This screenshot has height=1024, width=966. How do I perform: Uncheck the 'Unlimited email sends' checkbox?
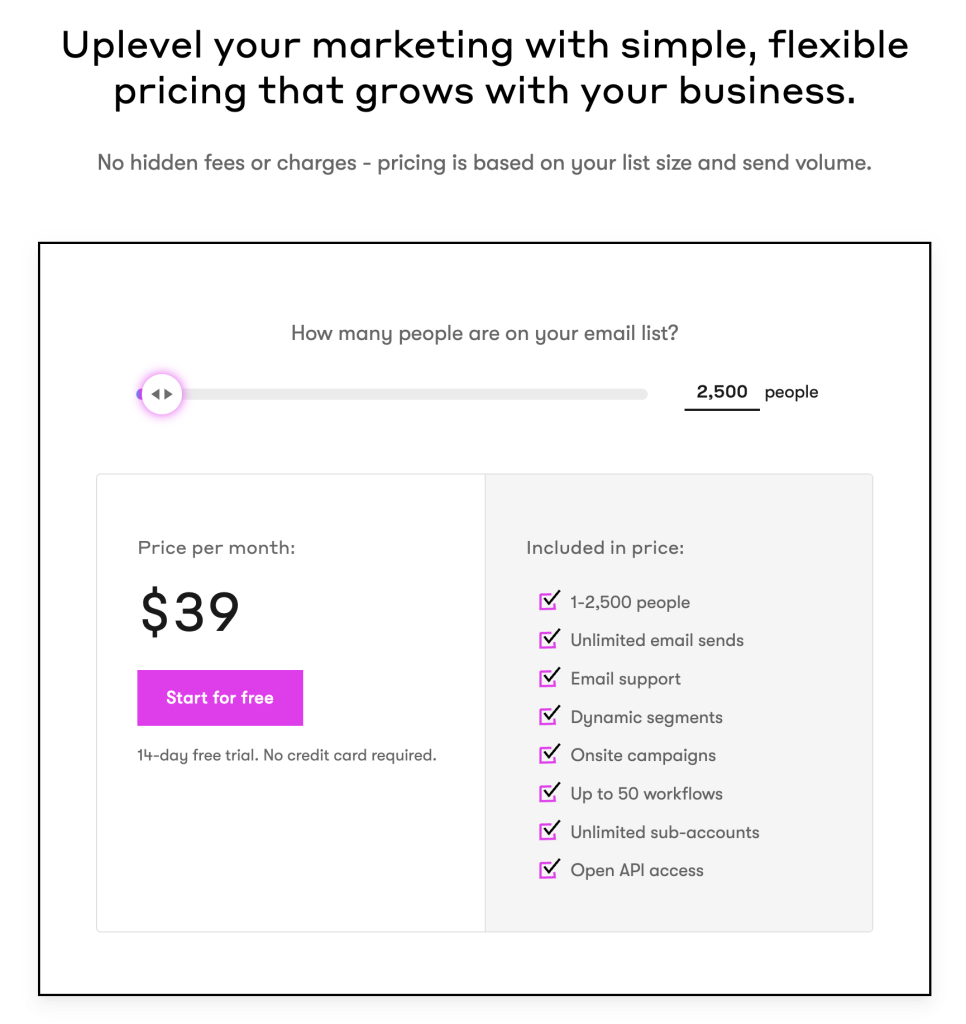click(548, 639)
